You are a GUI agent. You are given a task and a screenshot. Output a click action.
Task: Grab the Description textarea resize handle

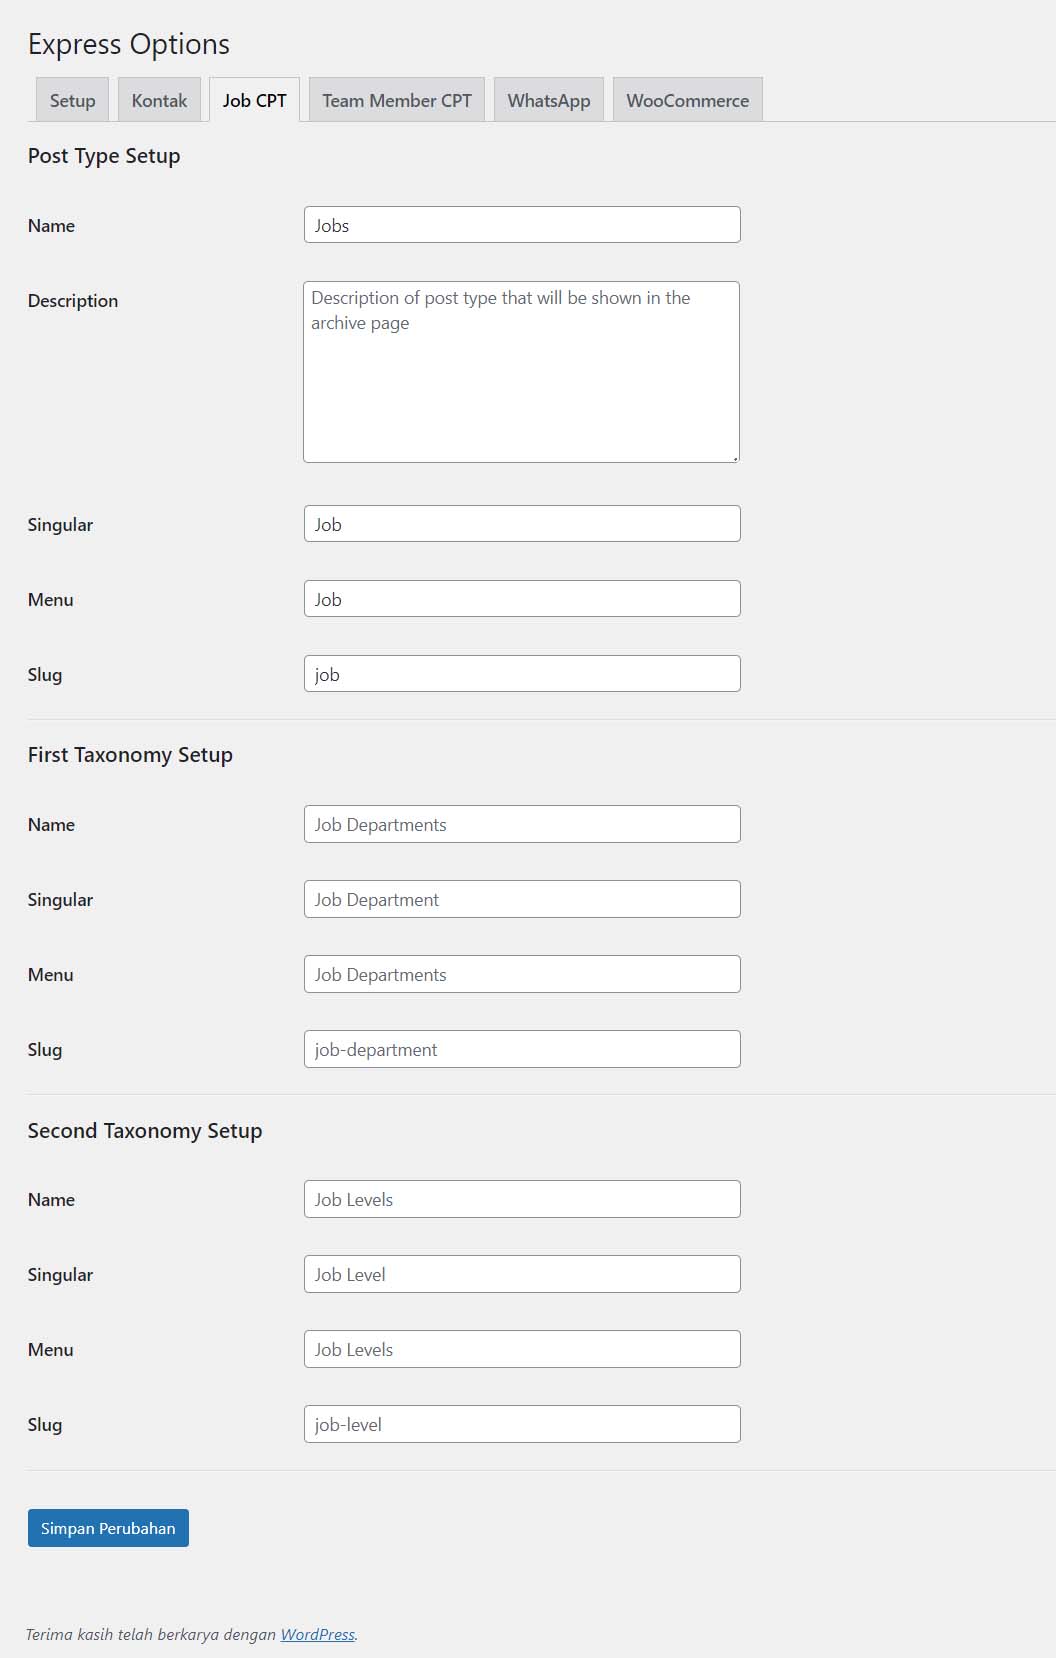pos(735,458)
